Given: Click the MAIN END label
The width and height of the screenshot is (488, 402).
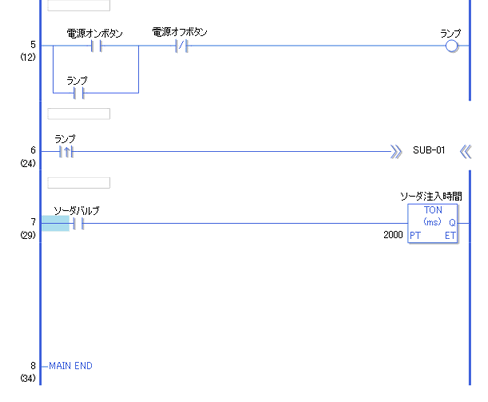Looking at the screenshot, I should 70,366.
